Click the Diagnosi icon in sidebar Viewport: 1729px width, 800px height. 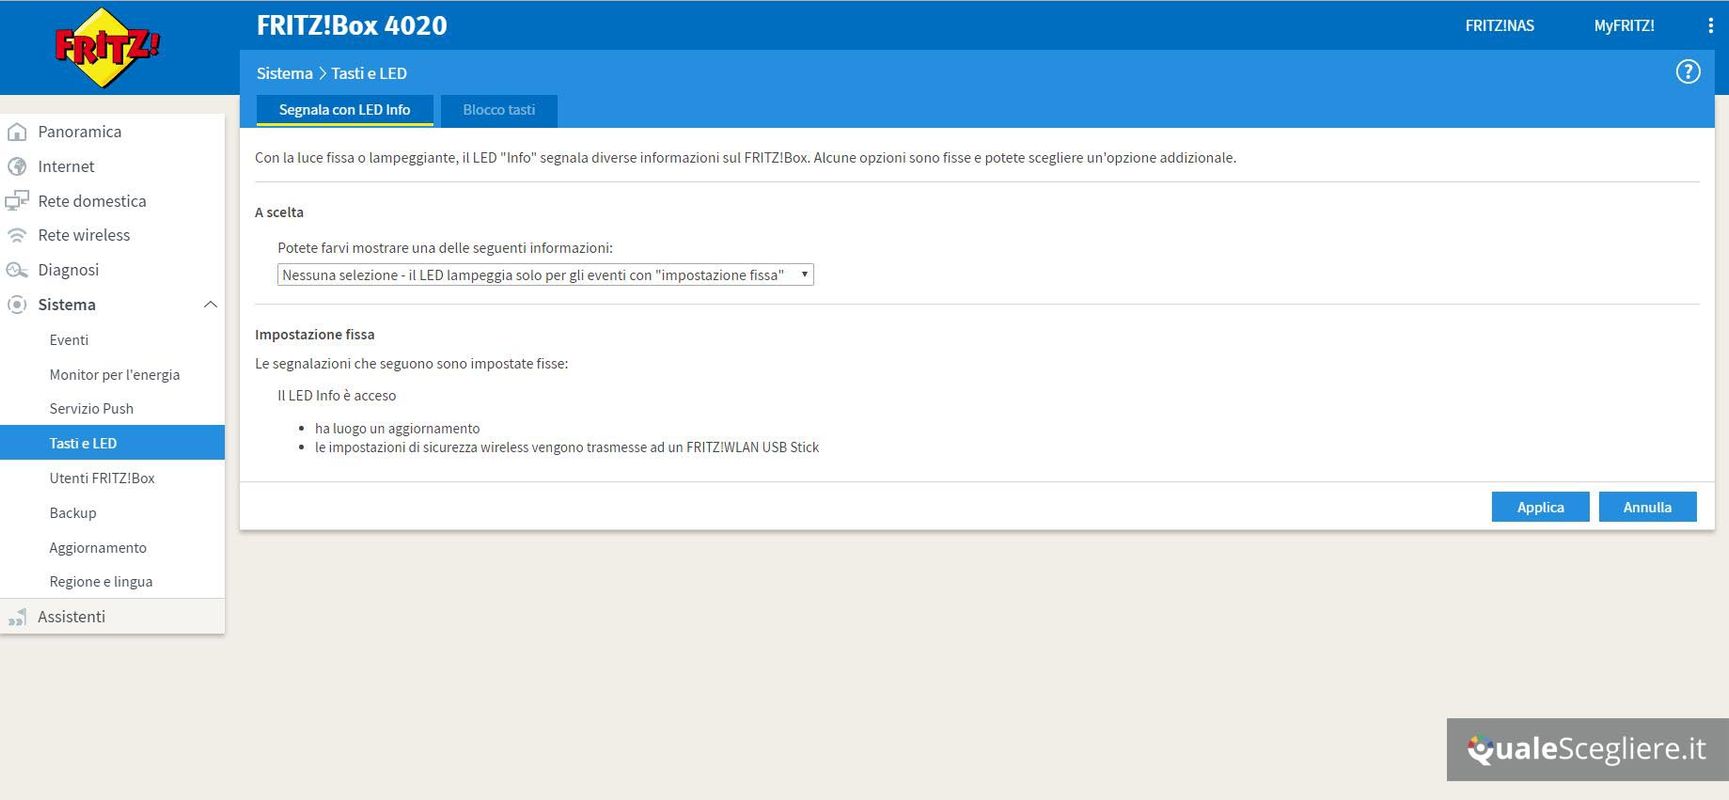tap(17, 270)
